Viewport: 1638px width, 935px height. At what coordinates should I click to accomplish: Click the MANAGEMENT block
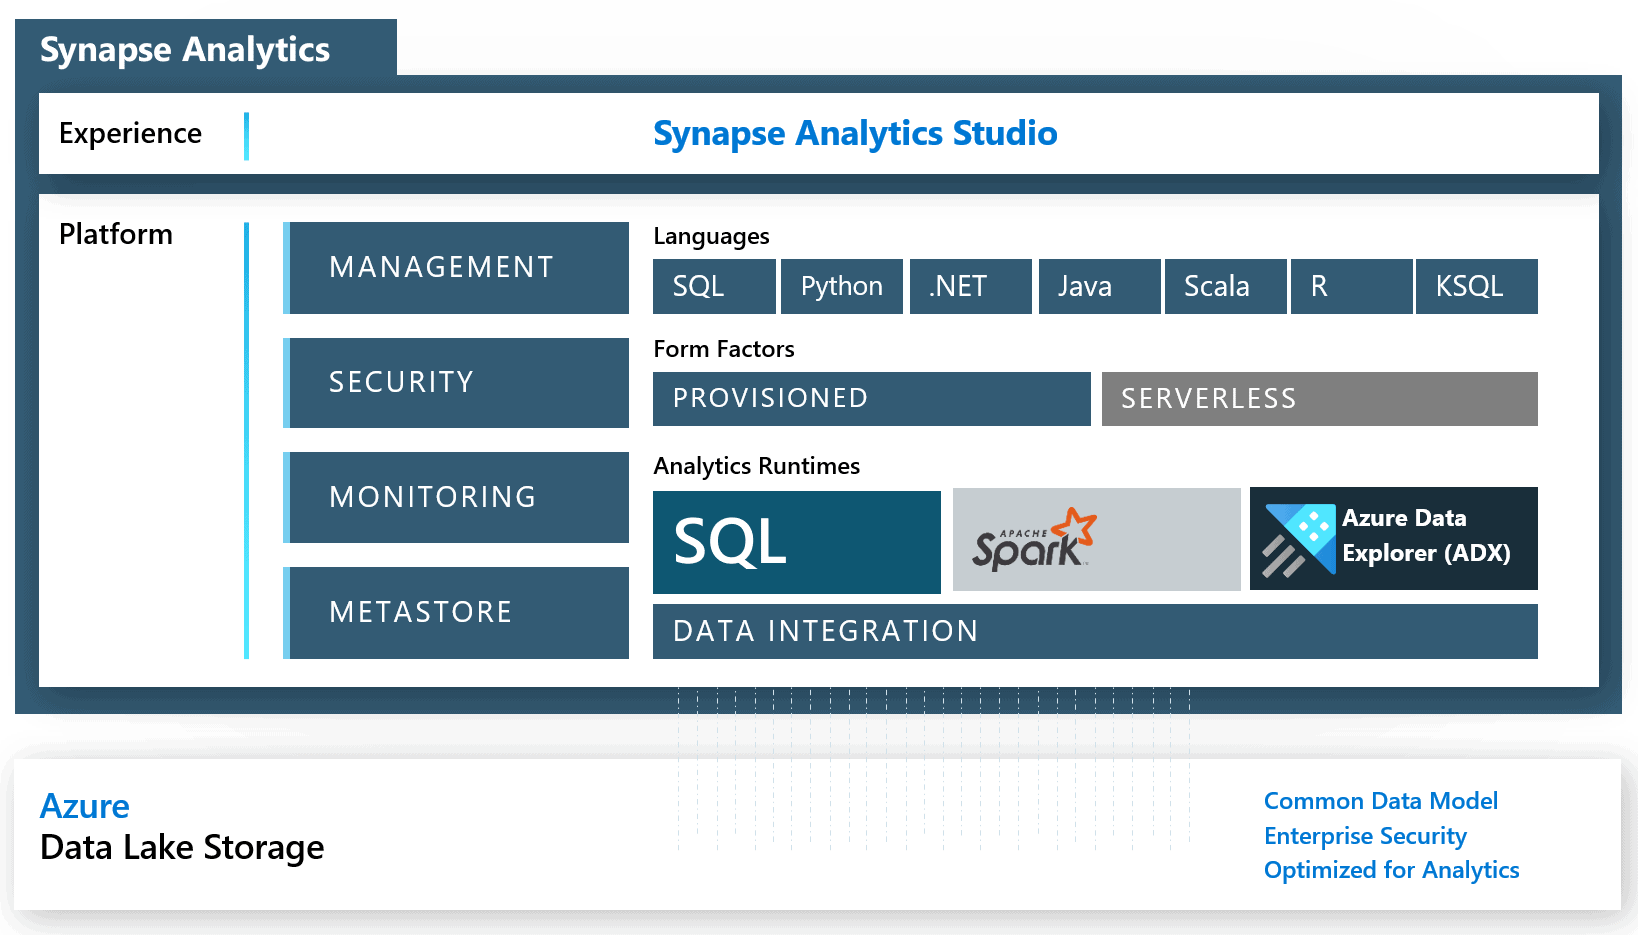(x=456, y=268)
